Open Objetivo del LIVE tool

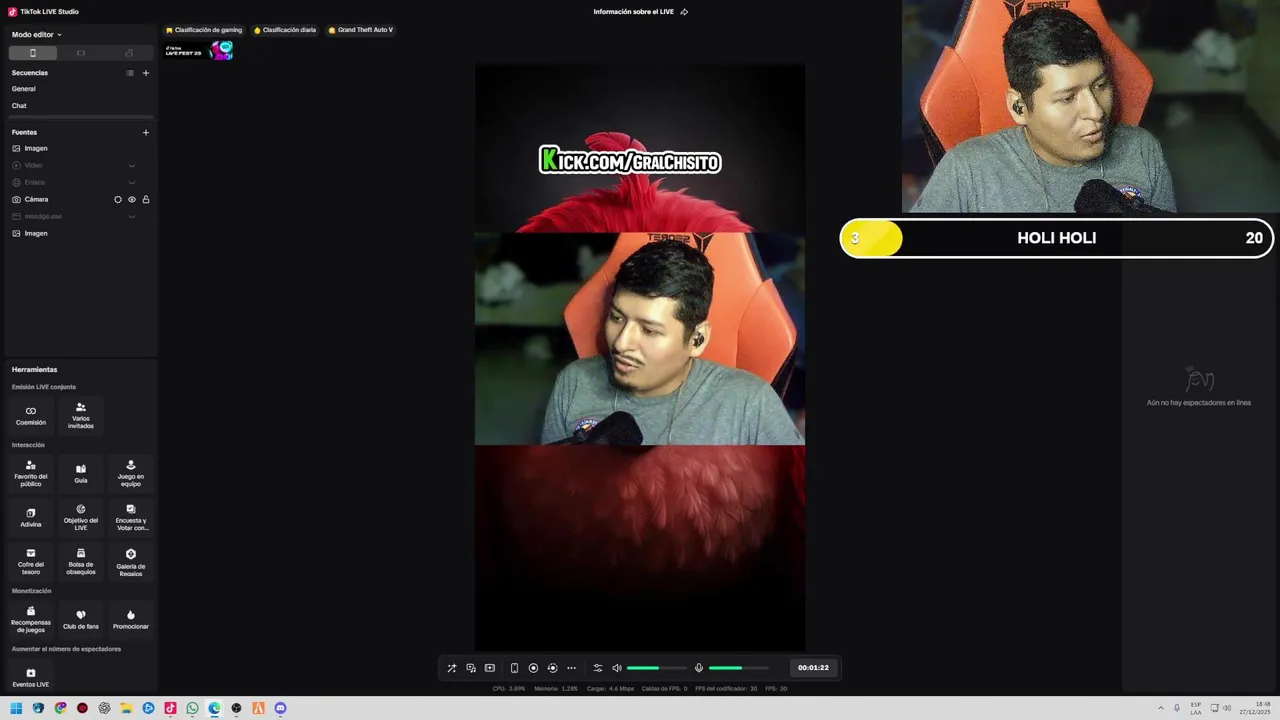point(81,517)
